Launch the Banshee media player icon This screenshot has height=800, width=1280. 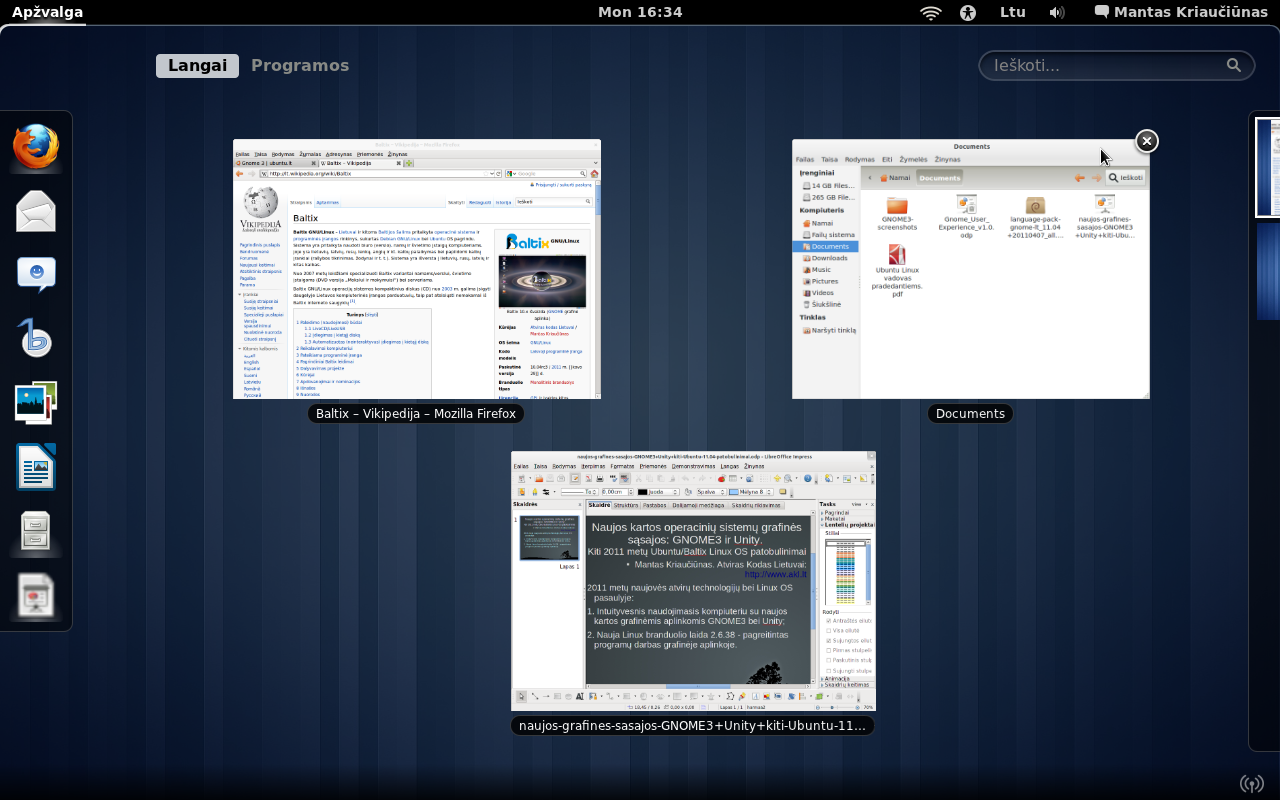(x=36, y=339)
